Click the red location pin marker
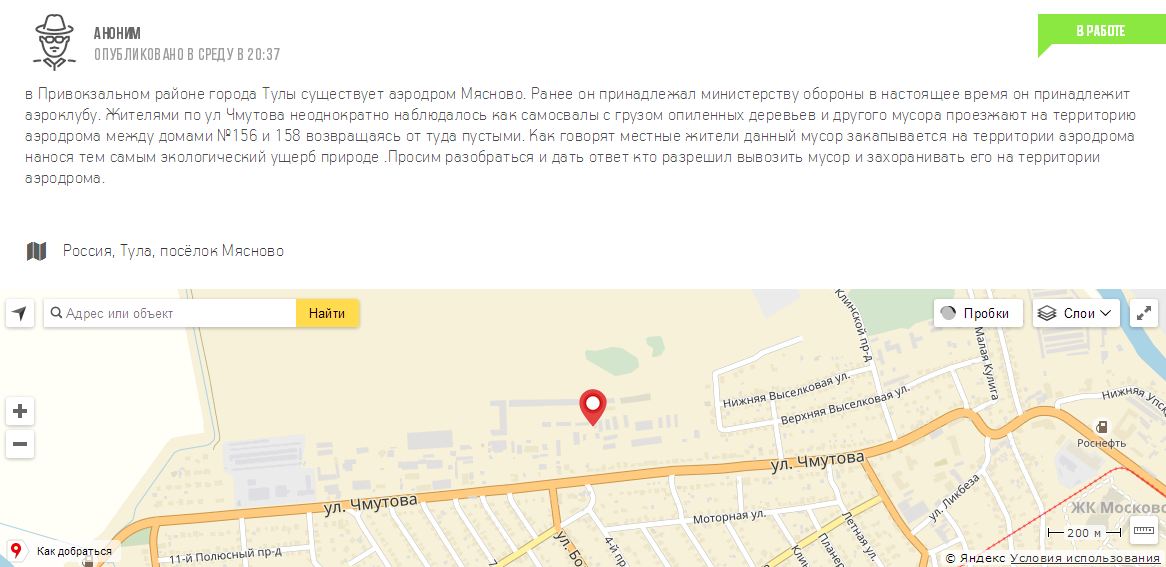The height and width of the screenshot is (567, 1166). click(x=593, y=407)
